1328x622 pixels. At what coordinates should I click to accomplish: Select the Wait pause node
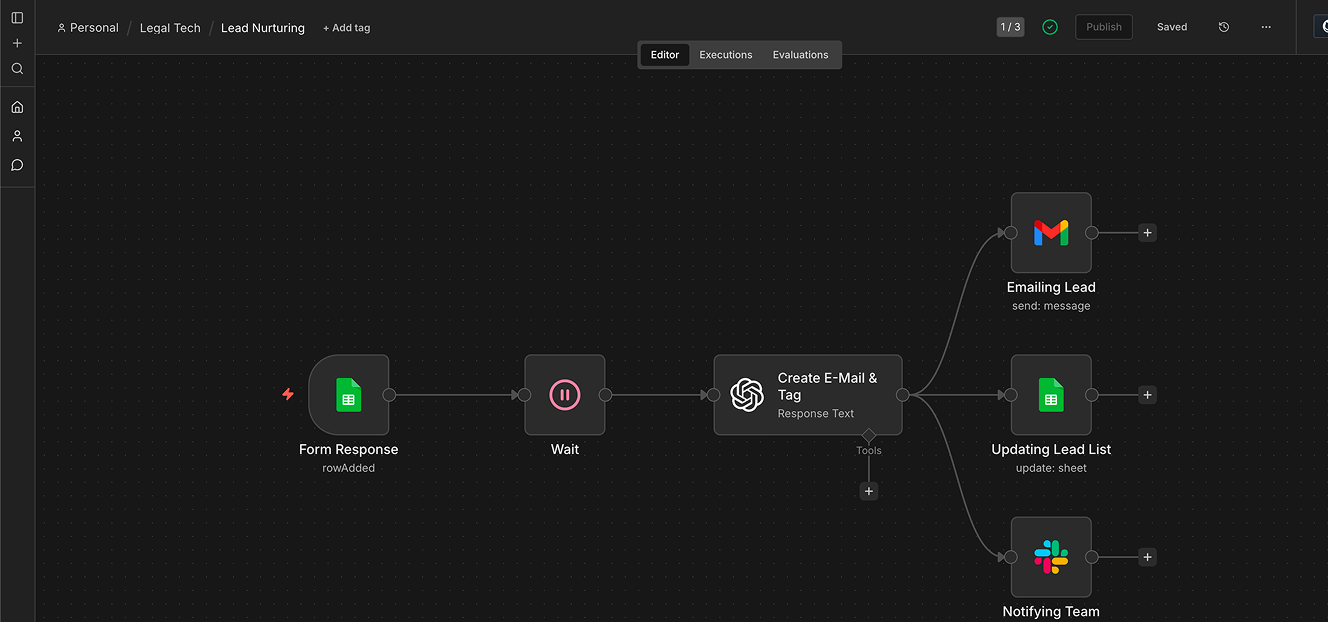coord(565,395)
